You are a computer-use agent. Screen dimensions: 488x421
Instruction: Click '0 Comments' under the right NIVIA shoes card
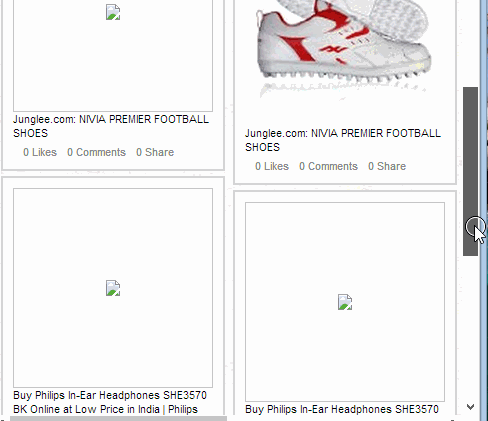[x=328, y=166]
